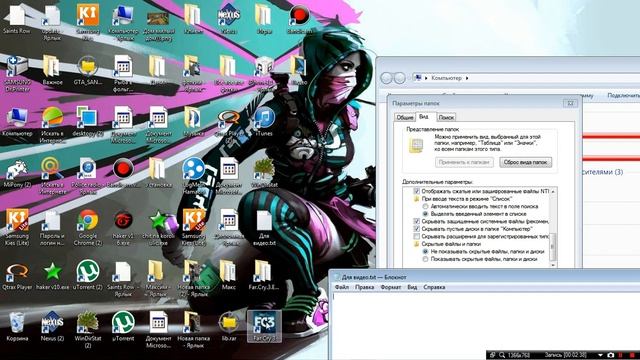Select the Искать в Интернете globe icon

pyautogui.click(x=52, y=118)
